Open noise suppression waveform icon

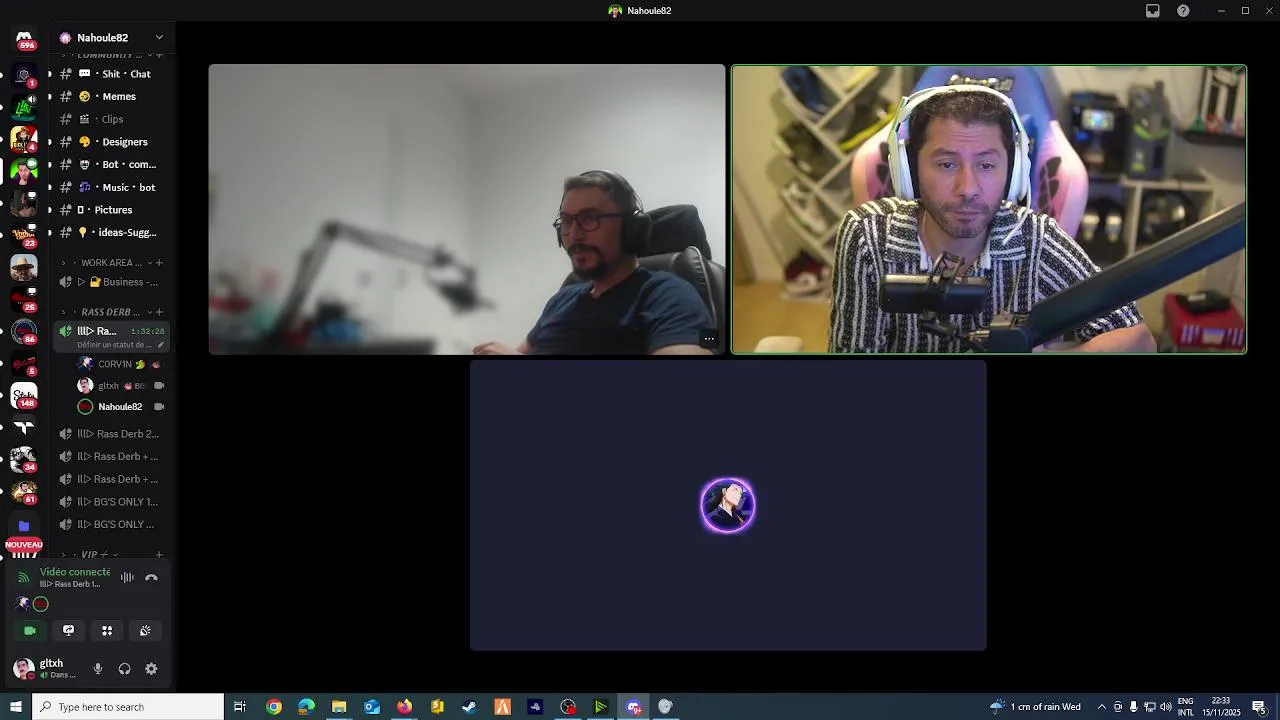pos(127,577)
